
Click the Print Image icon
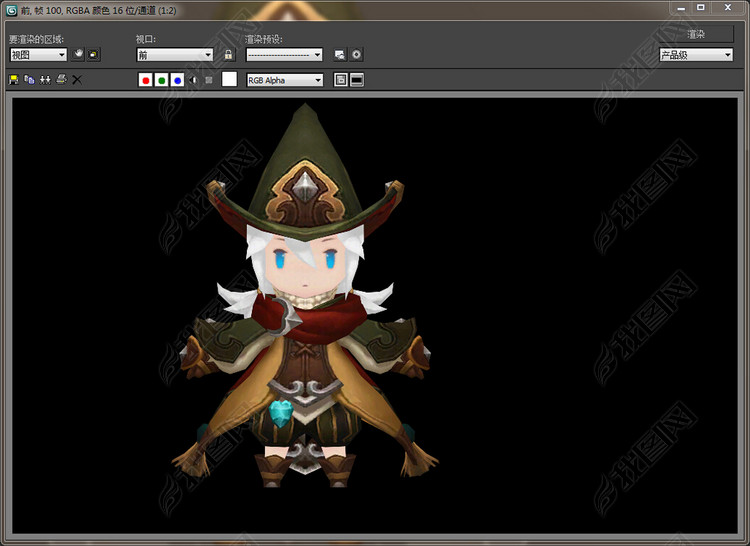click(x=61, y=79)
